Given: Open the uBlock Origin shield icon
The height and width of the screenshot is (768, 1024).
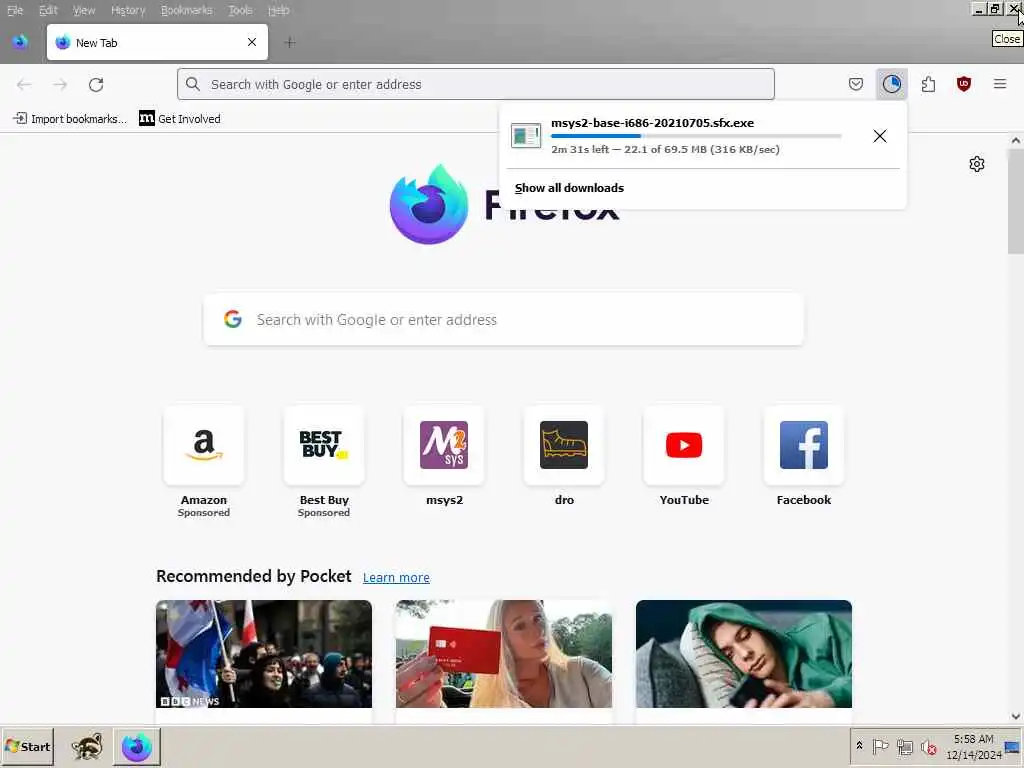Looking at the screenshot, I should (x=964, y=84).
